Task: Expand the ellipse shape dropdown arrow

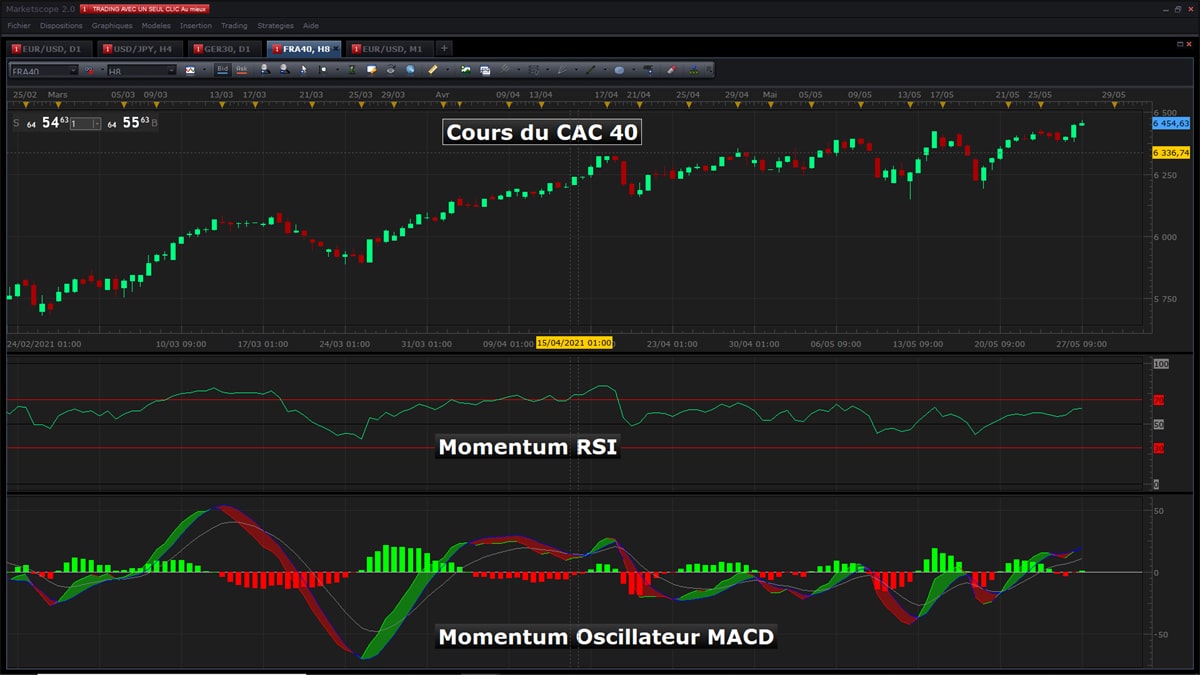Action: tap(633, 70)
